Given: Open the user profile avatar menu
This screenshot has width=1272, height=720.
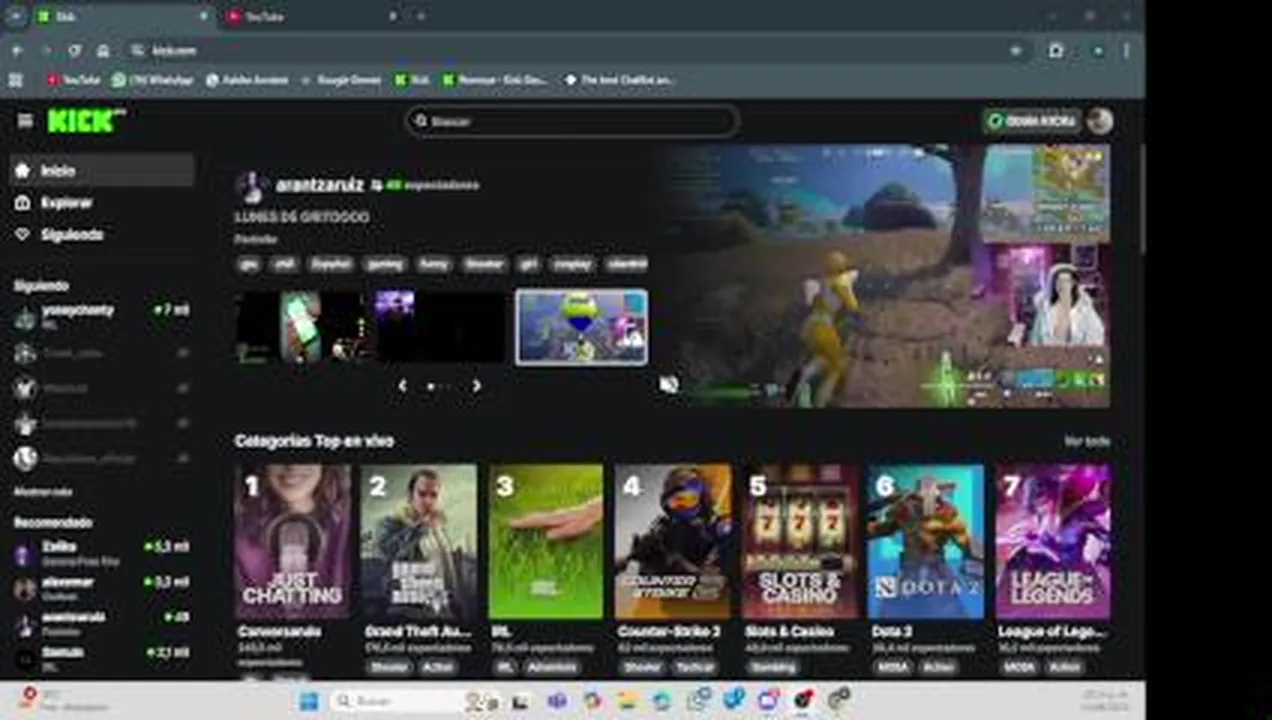Looking at the screenshot, I should pyautogui.click(x=1100, y=121).
